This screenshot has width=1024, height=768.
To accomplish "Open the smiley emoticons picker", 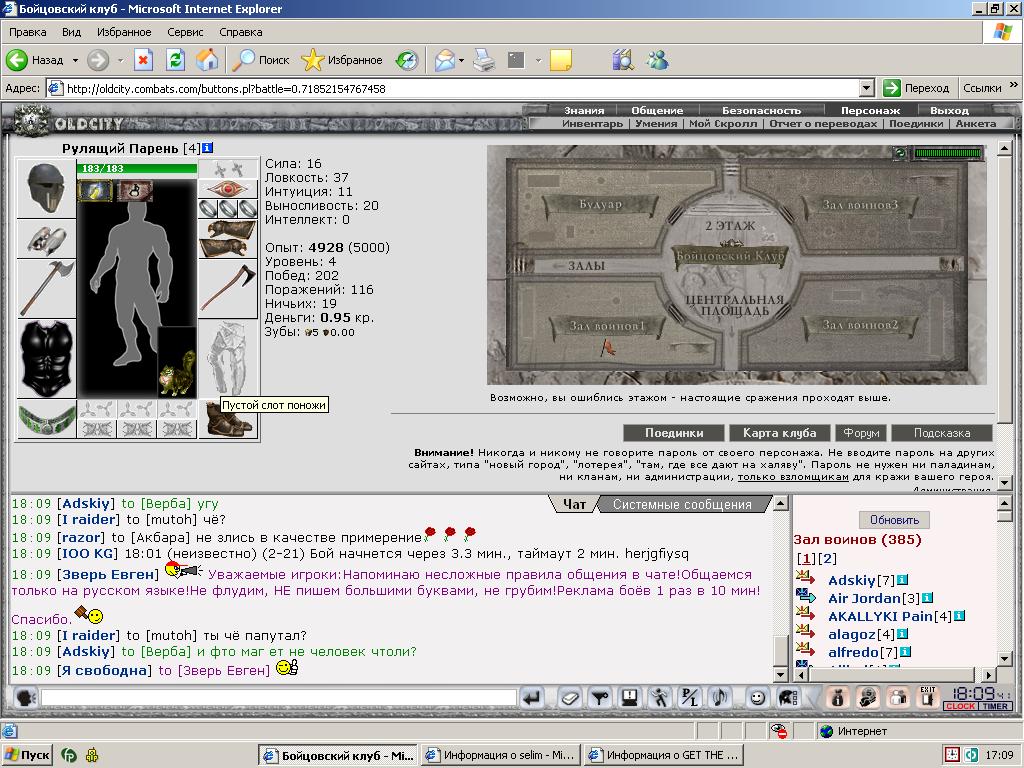I will (x=757, y=698).
